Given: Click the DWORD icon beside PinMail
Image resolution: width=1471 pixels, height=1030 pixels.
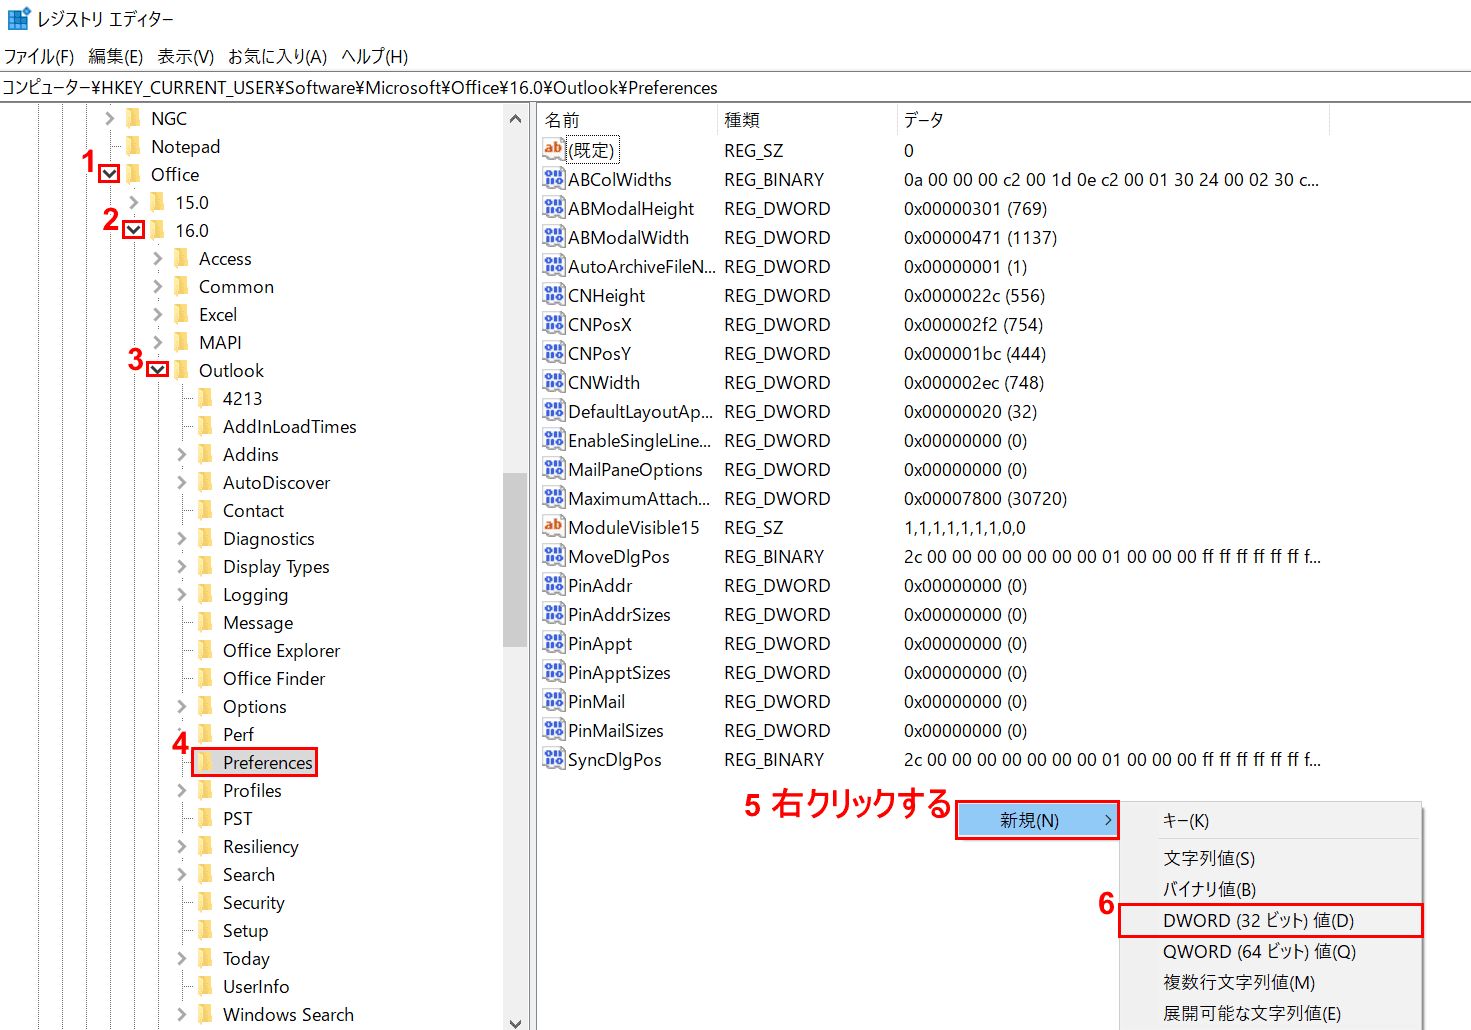Looking at the screenshot, I should (553, 701).
